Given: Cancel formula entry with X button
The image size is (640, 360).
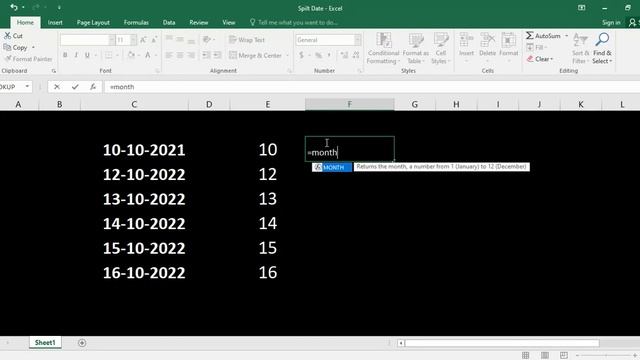Looking at the screenshot, I should tap(57, 87).
